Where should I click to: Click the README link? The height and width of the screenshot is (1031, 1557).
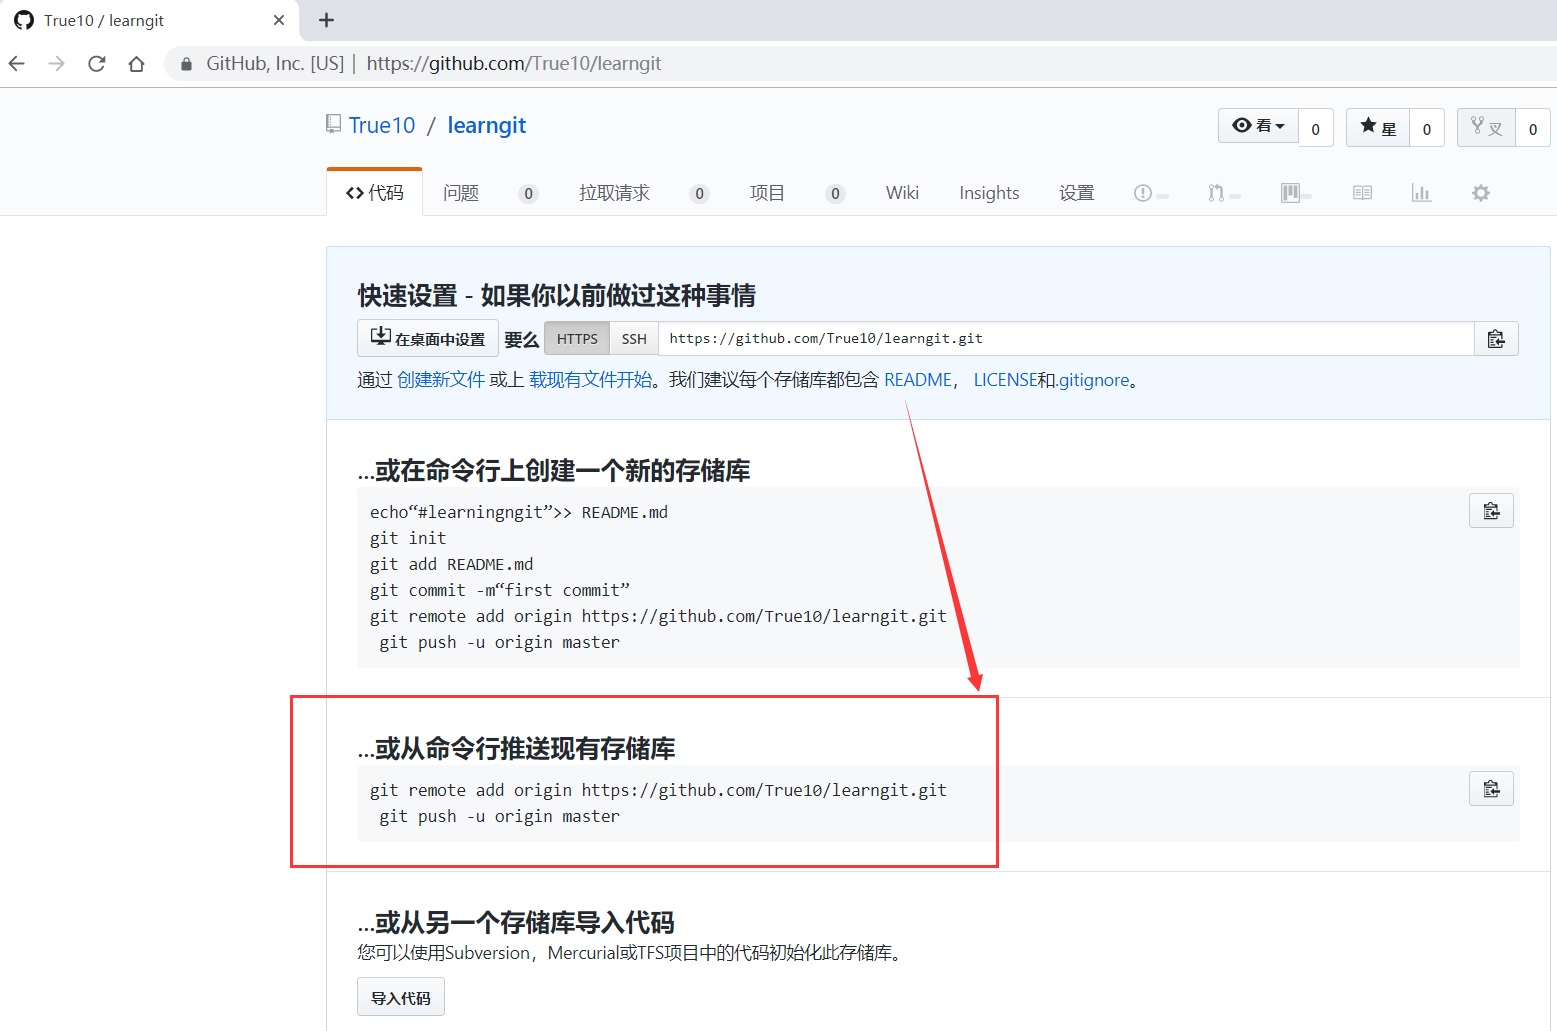918,380
